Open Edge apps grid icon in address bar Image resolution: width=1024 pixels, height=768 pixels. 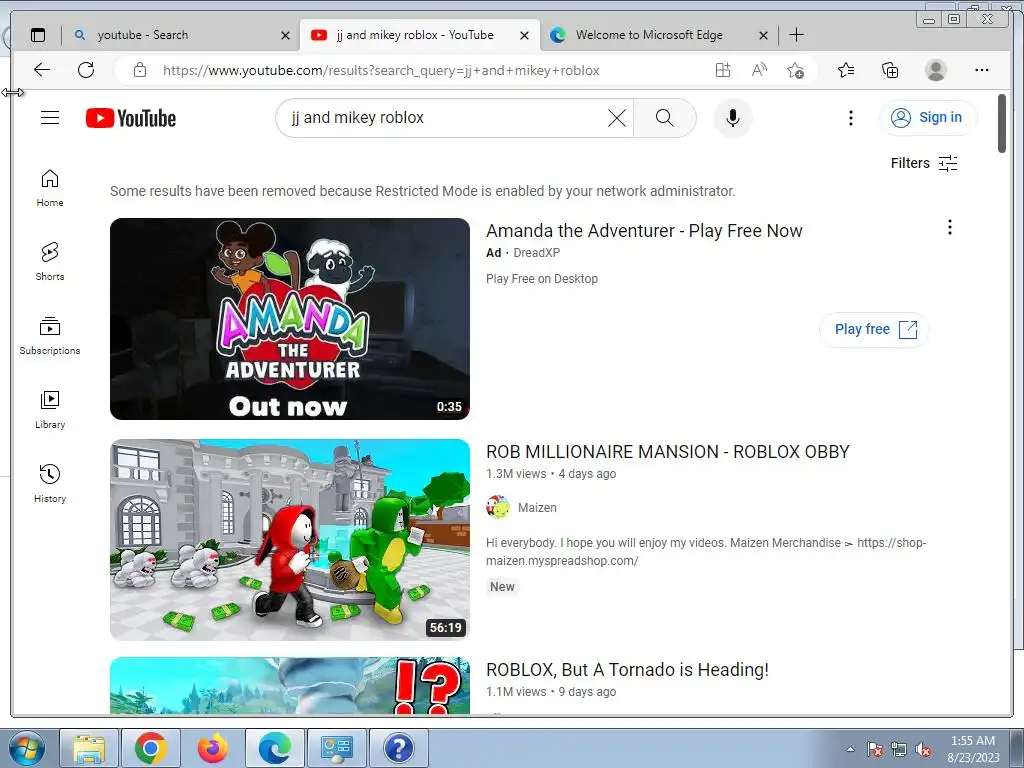(722, 70)
